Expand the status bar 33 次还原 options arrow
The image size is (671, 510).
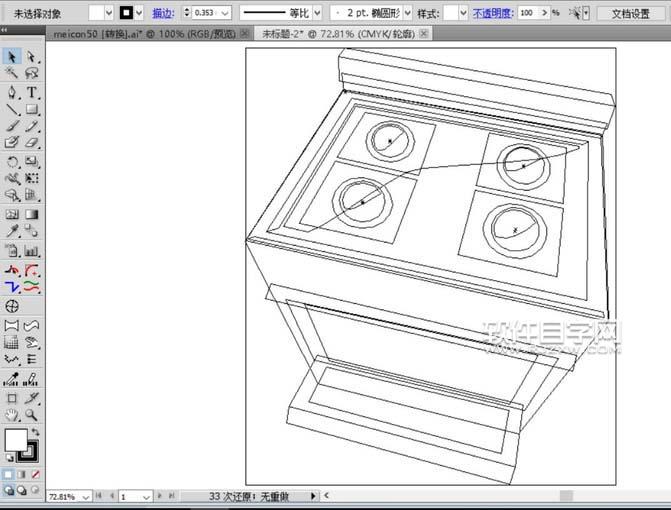point(313,496)
